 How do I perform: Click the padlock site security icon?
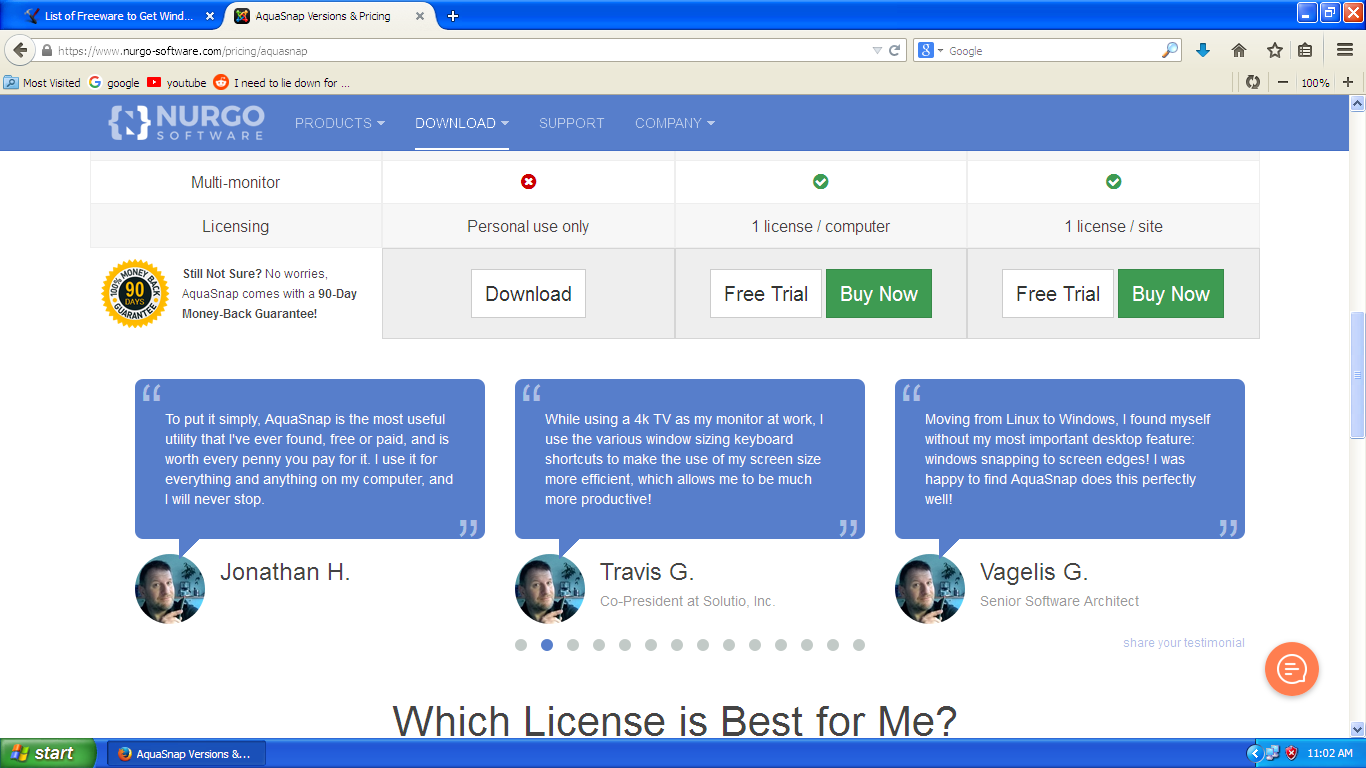click(x=46, y=50)
